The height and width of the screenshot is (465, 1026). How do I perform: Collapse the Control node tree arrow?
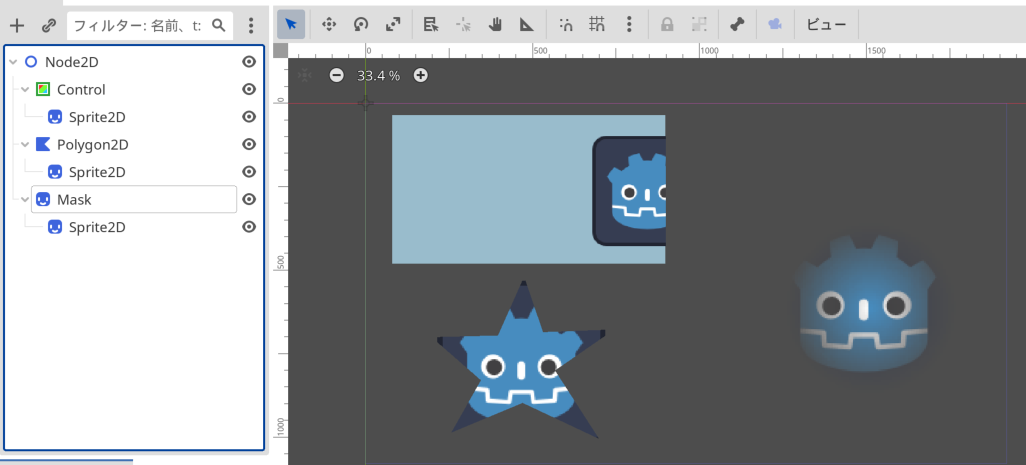[x=25, y=90]
